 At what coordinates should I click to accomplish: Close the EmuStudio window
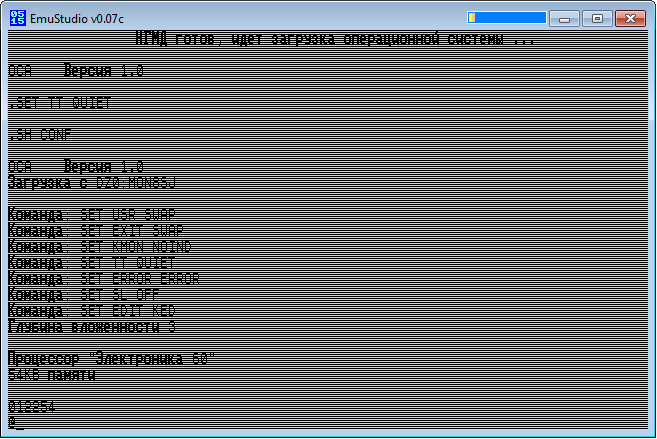(632, 17)
